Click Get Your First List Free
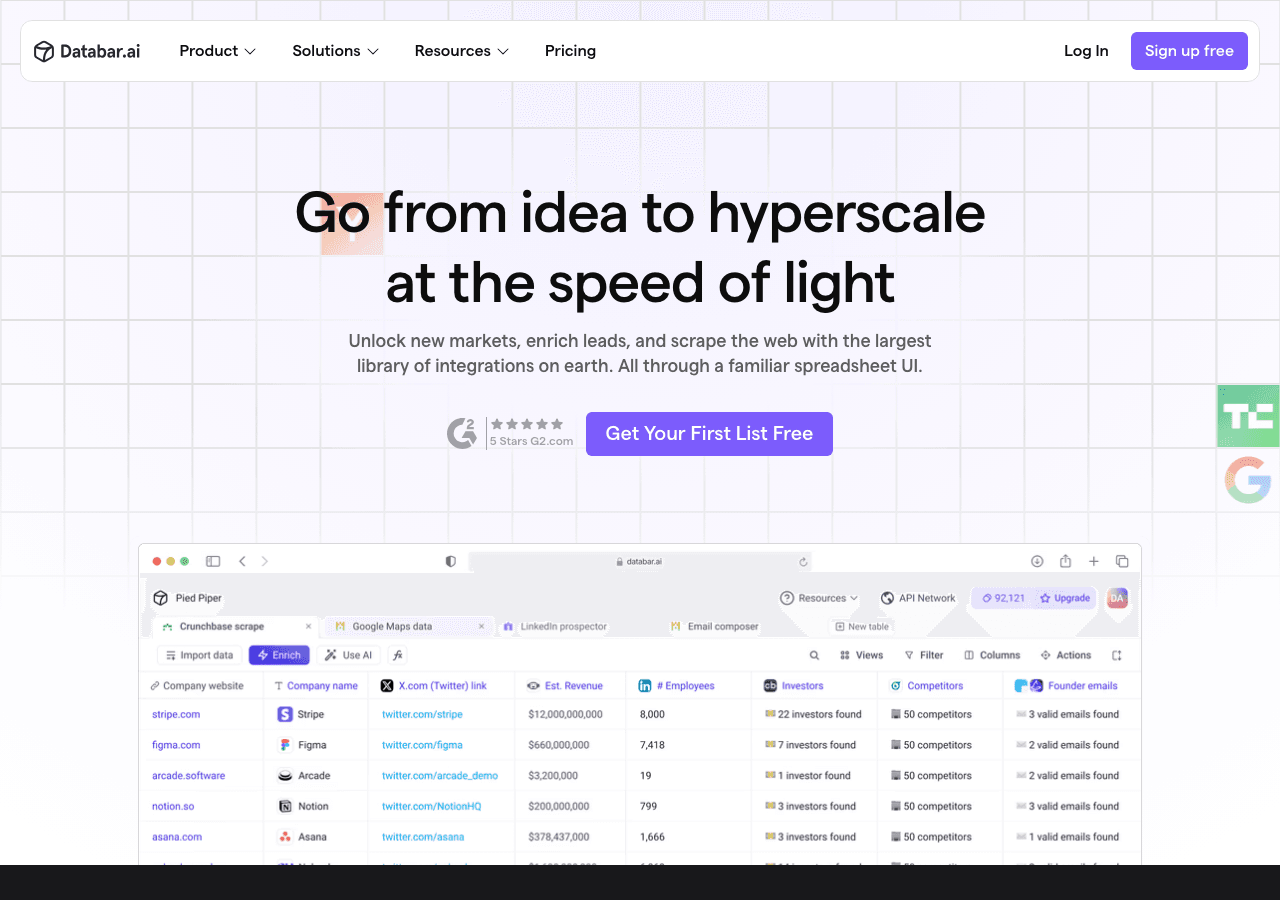Viewport: 1280px width, 900px height. (x=709, y=434)
